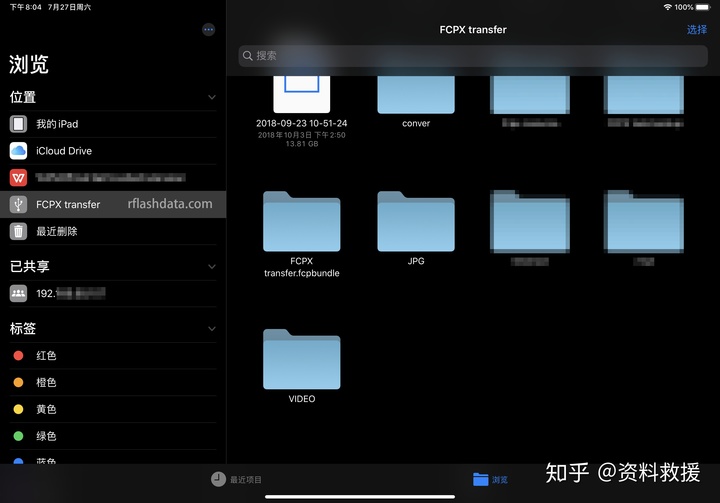Tap the 绿色 tag label
The height and width of the screenshot is (503, 720).
point(46,436)
